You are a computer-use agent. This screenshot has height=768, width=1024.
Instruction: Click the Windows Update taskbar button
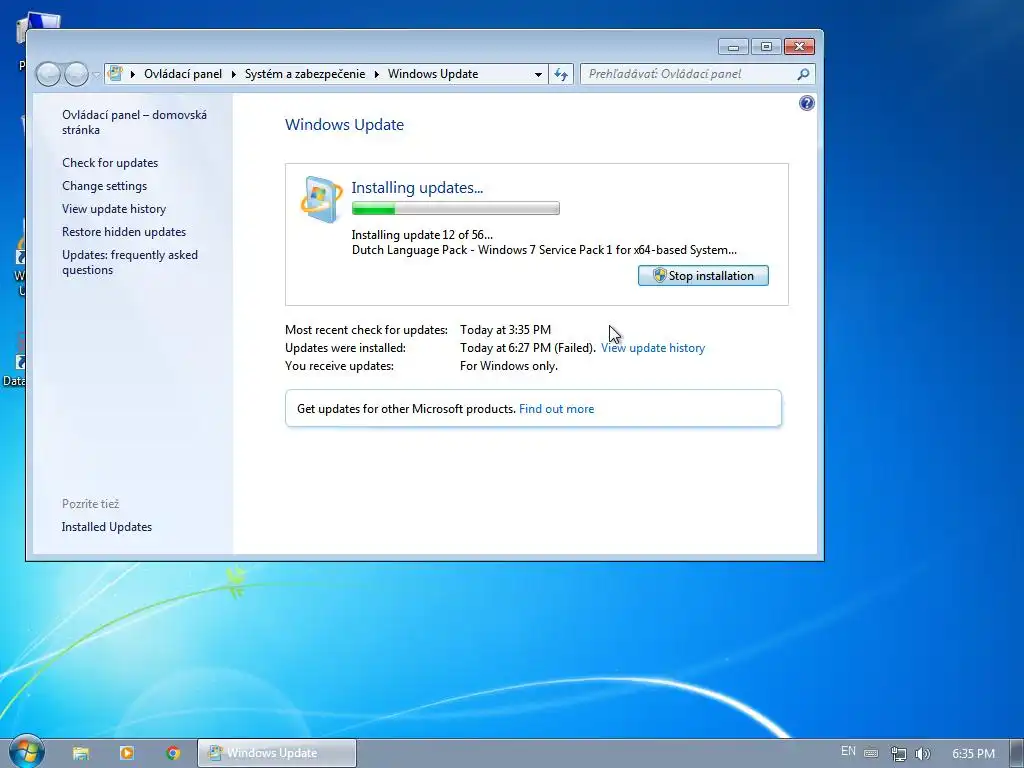277,753
